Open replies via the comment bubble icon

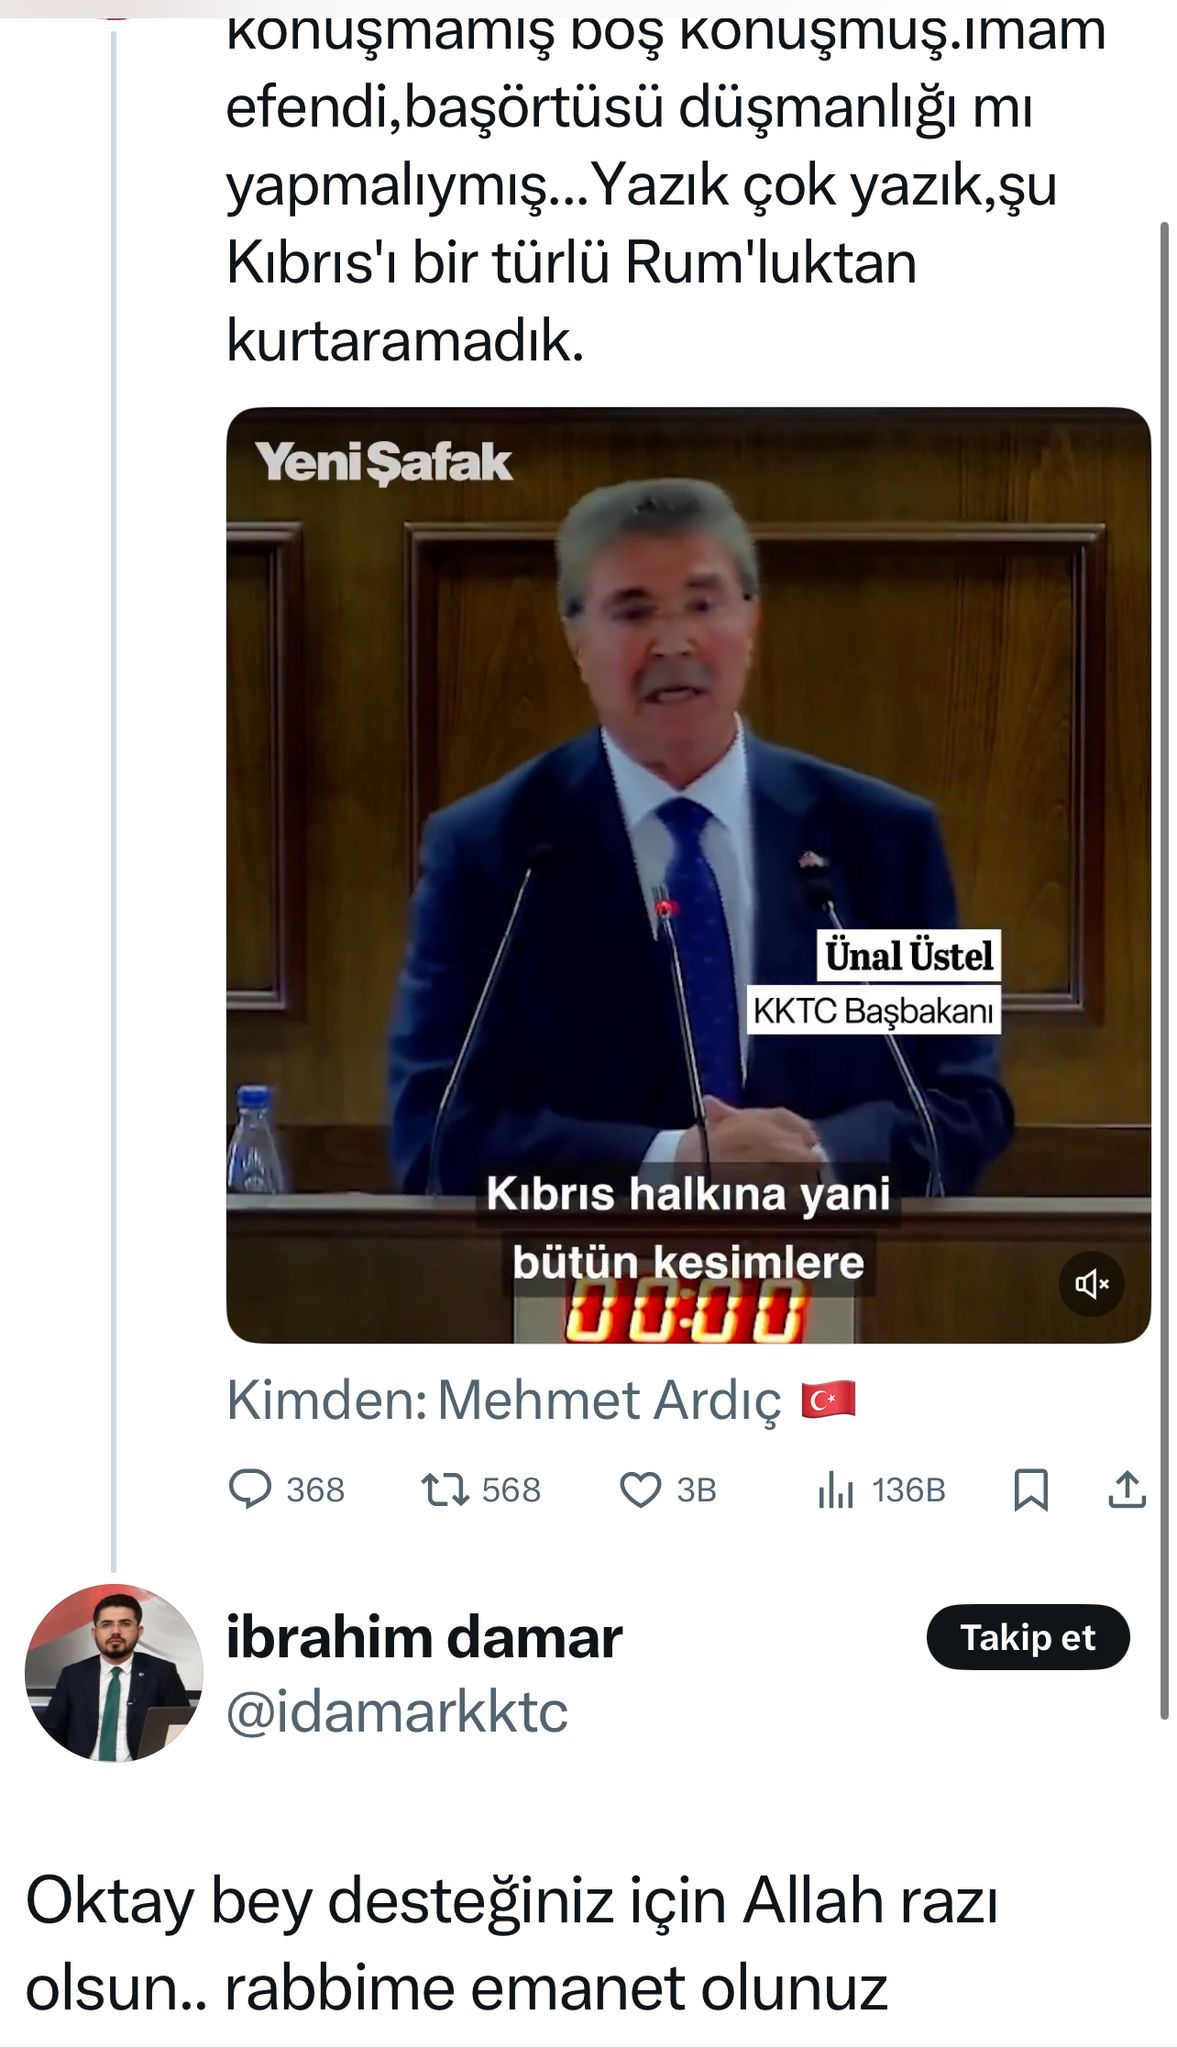[x=250, y=1489]
